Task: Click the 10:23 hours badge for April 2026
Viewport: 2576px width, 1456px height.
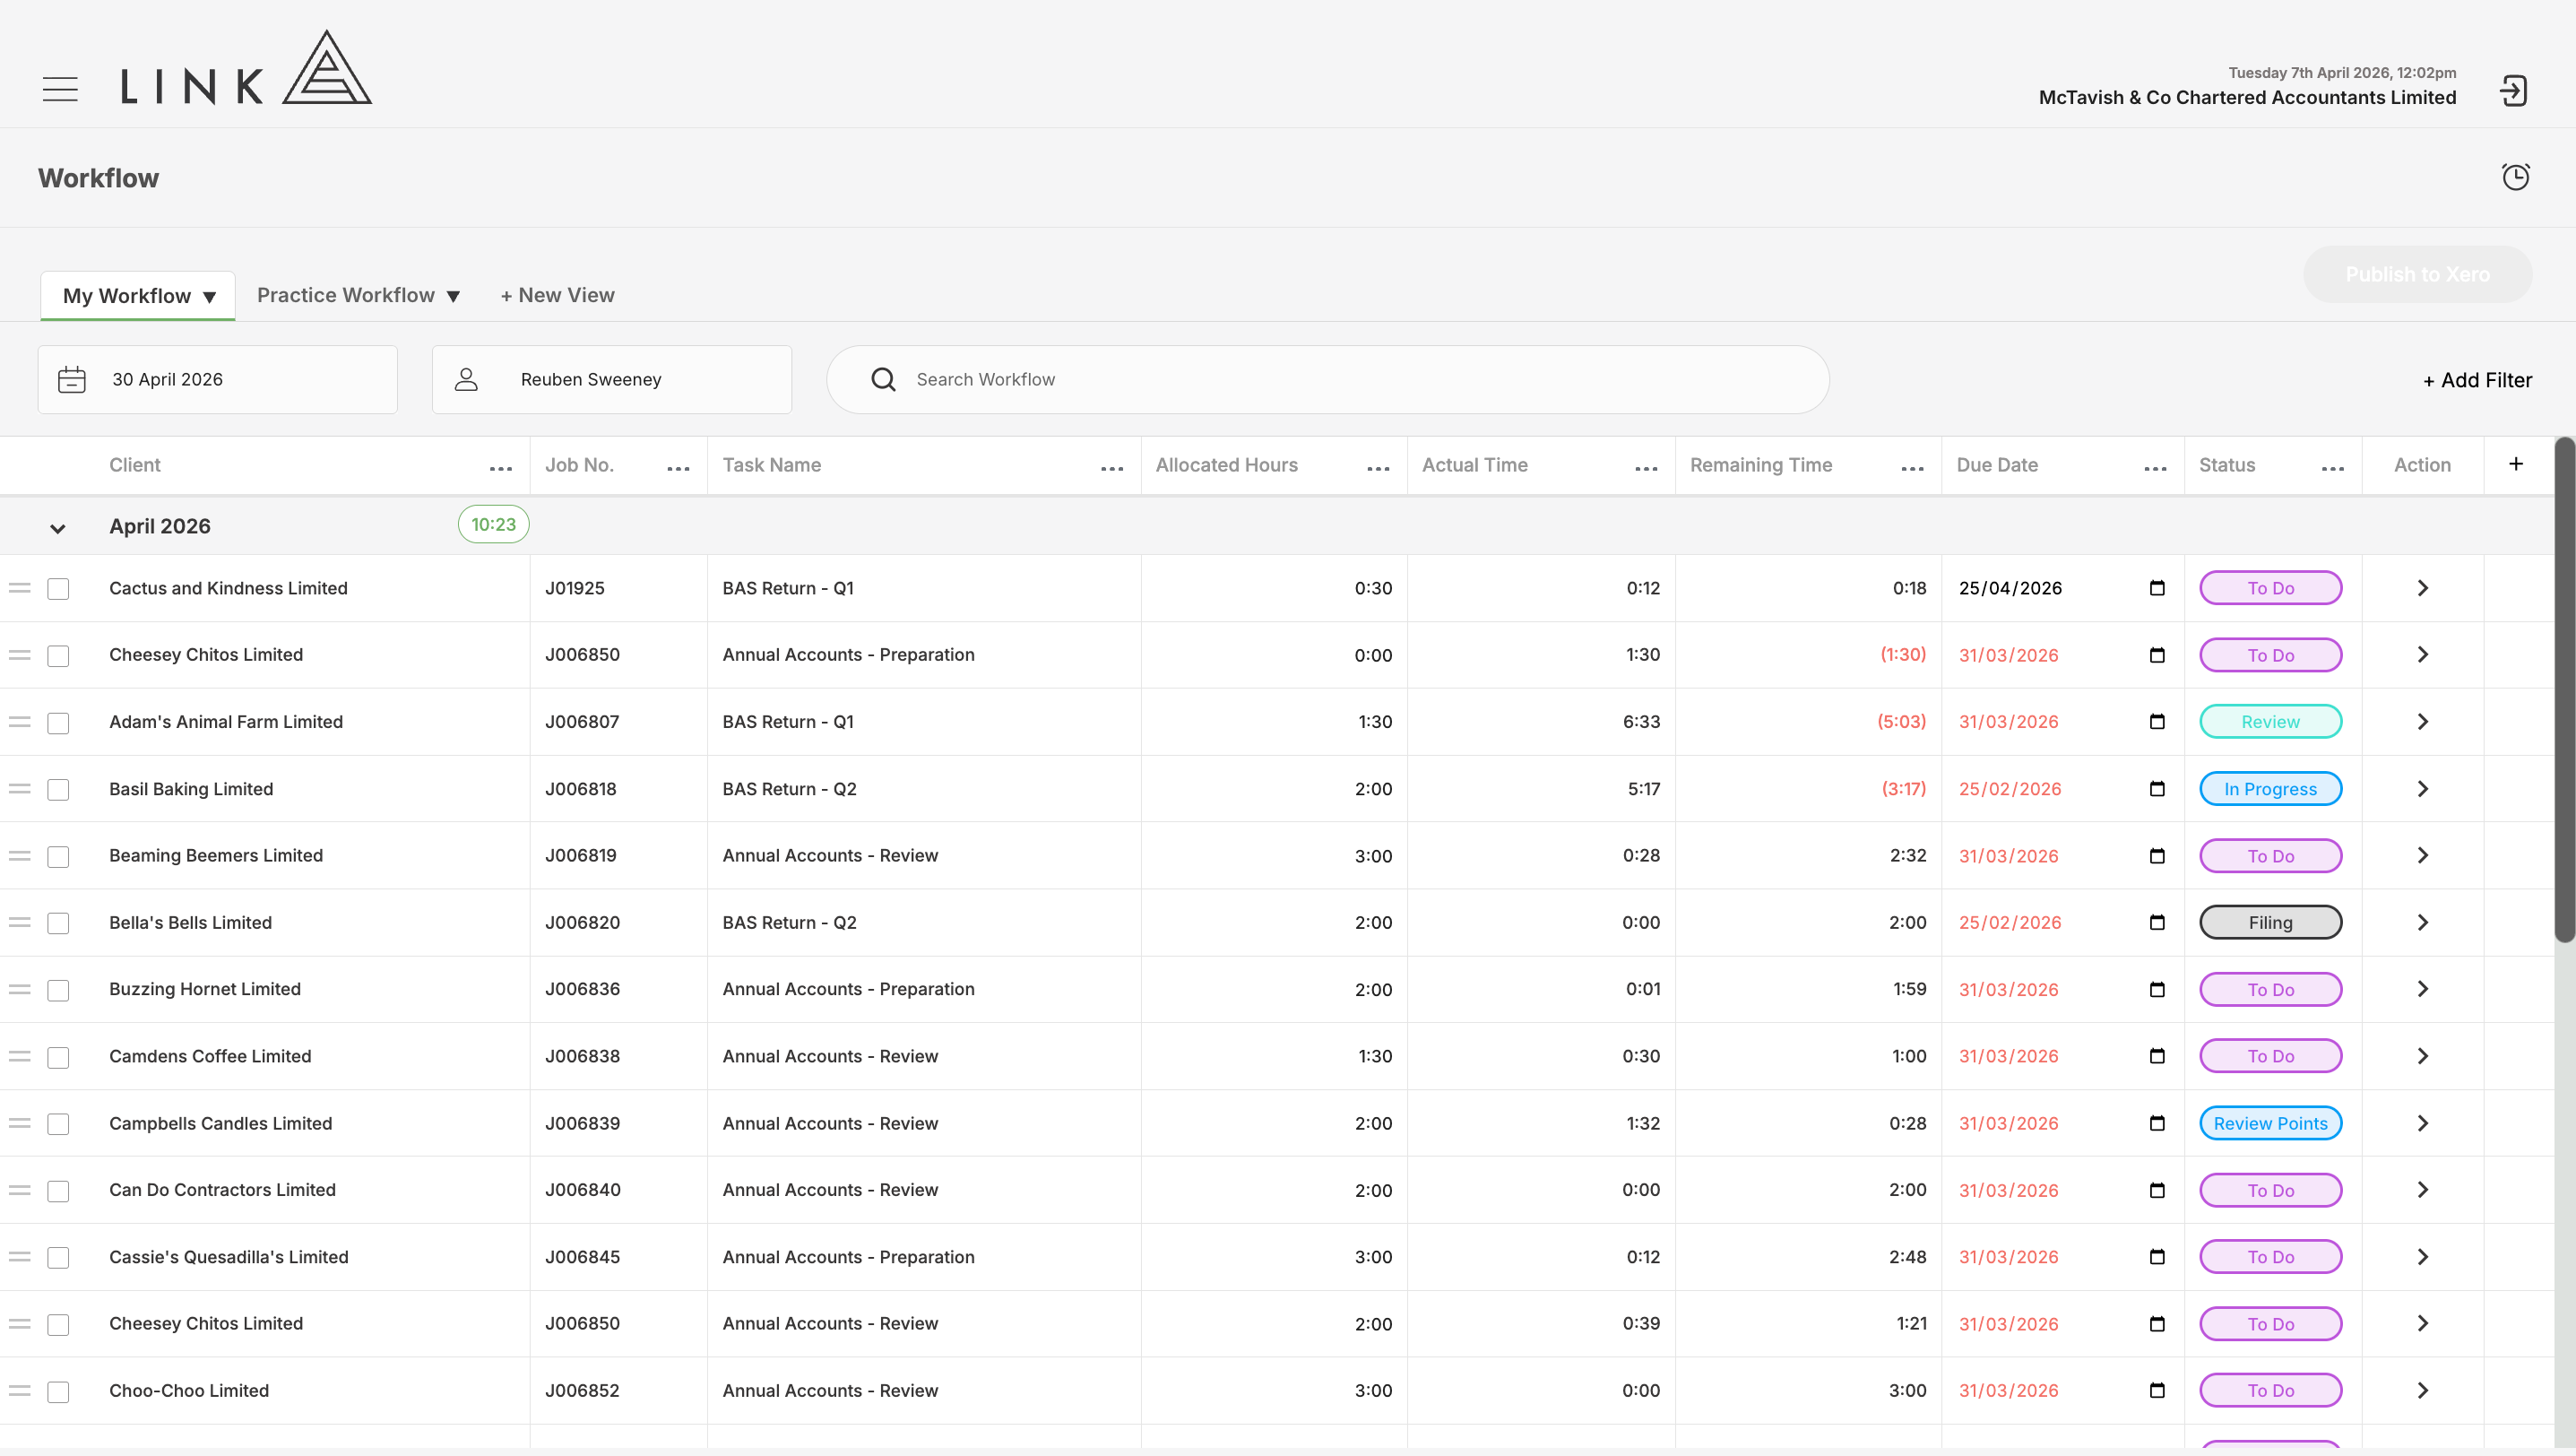Action: 493,524
